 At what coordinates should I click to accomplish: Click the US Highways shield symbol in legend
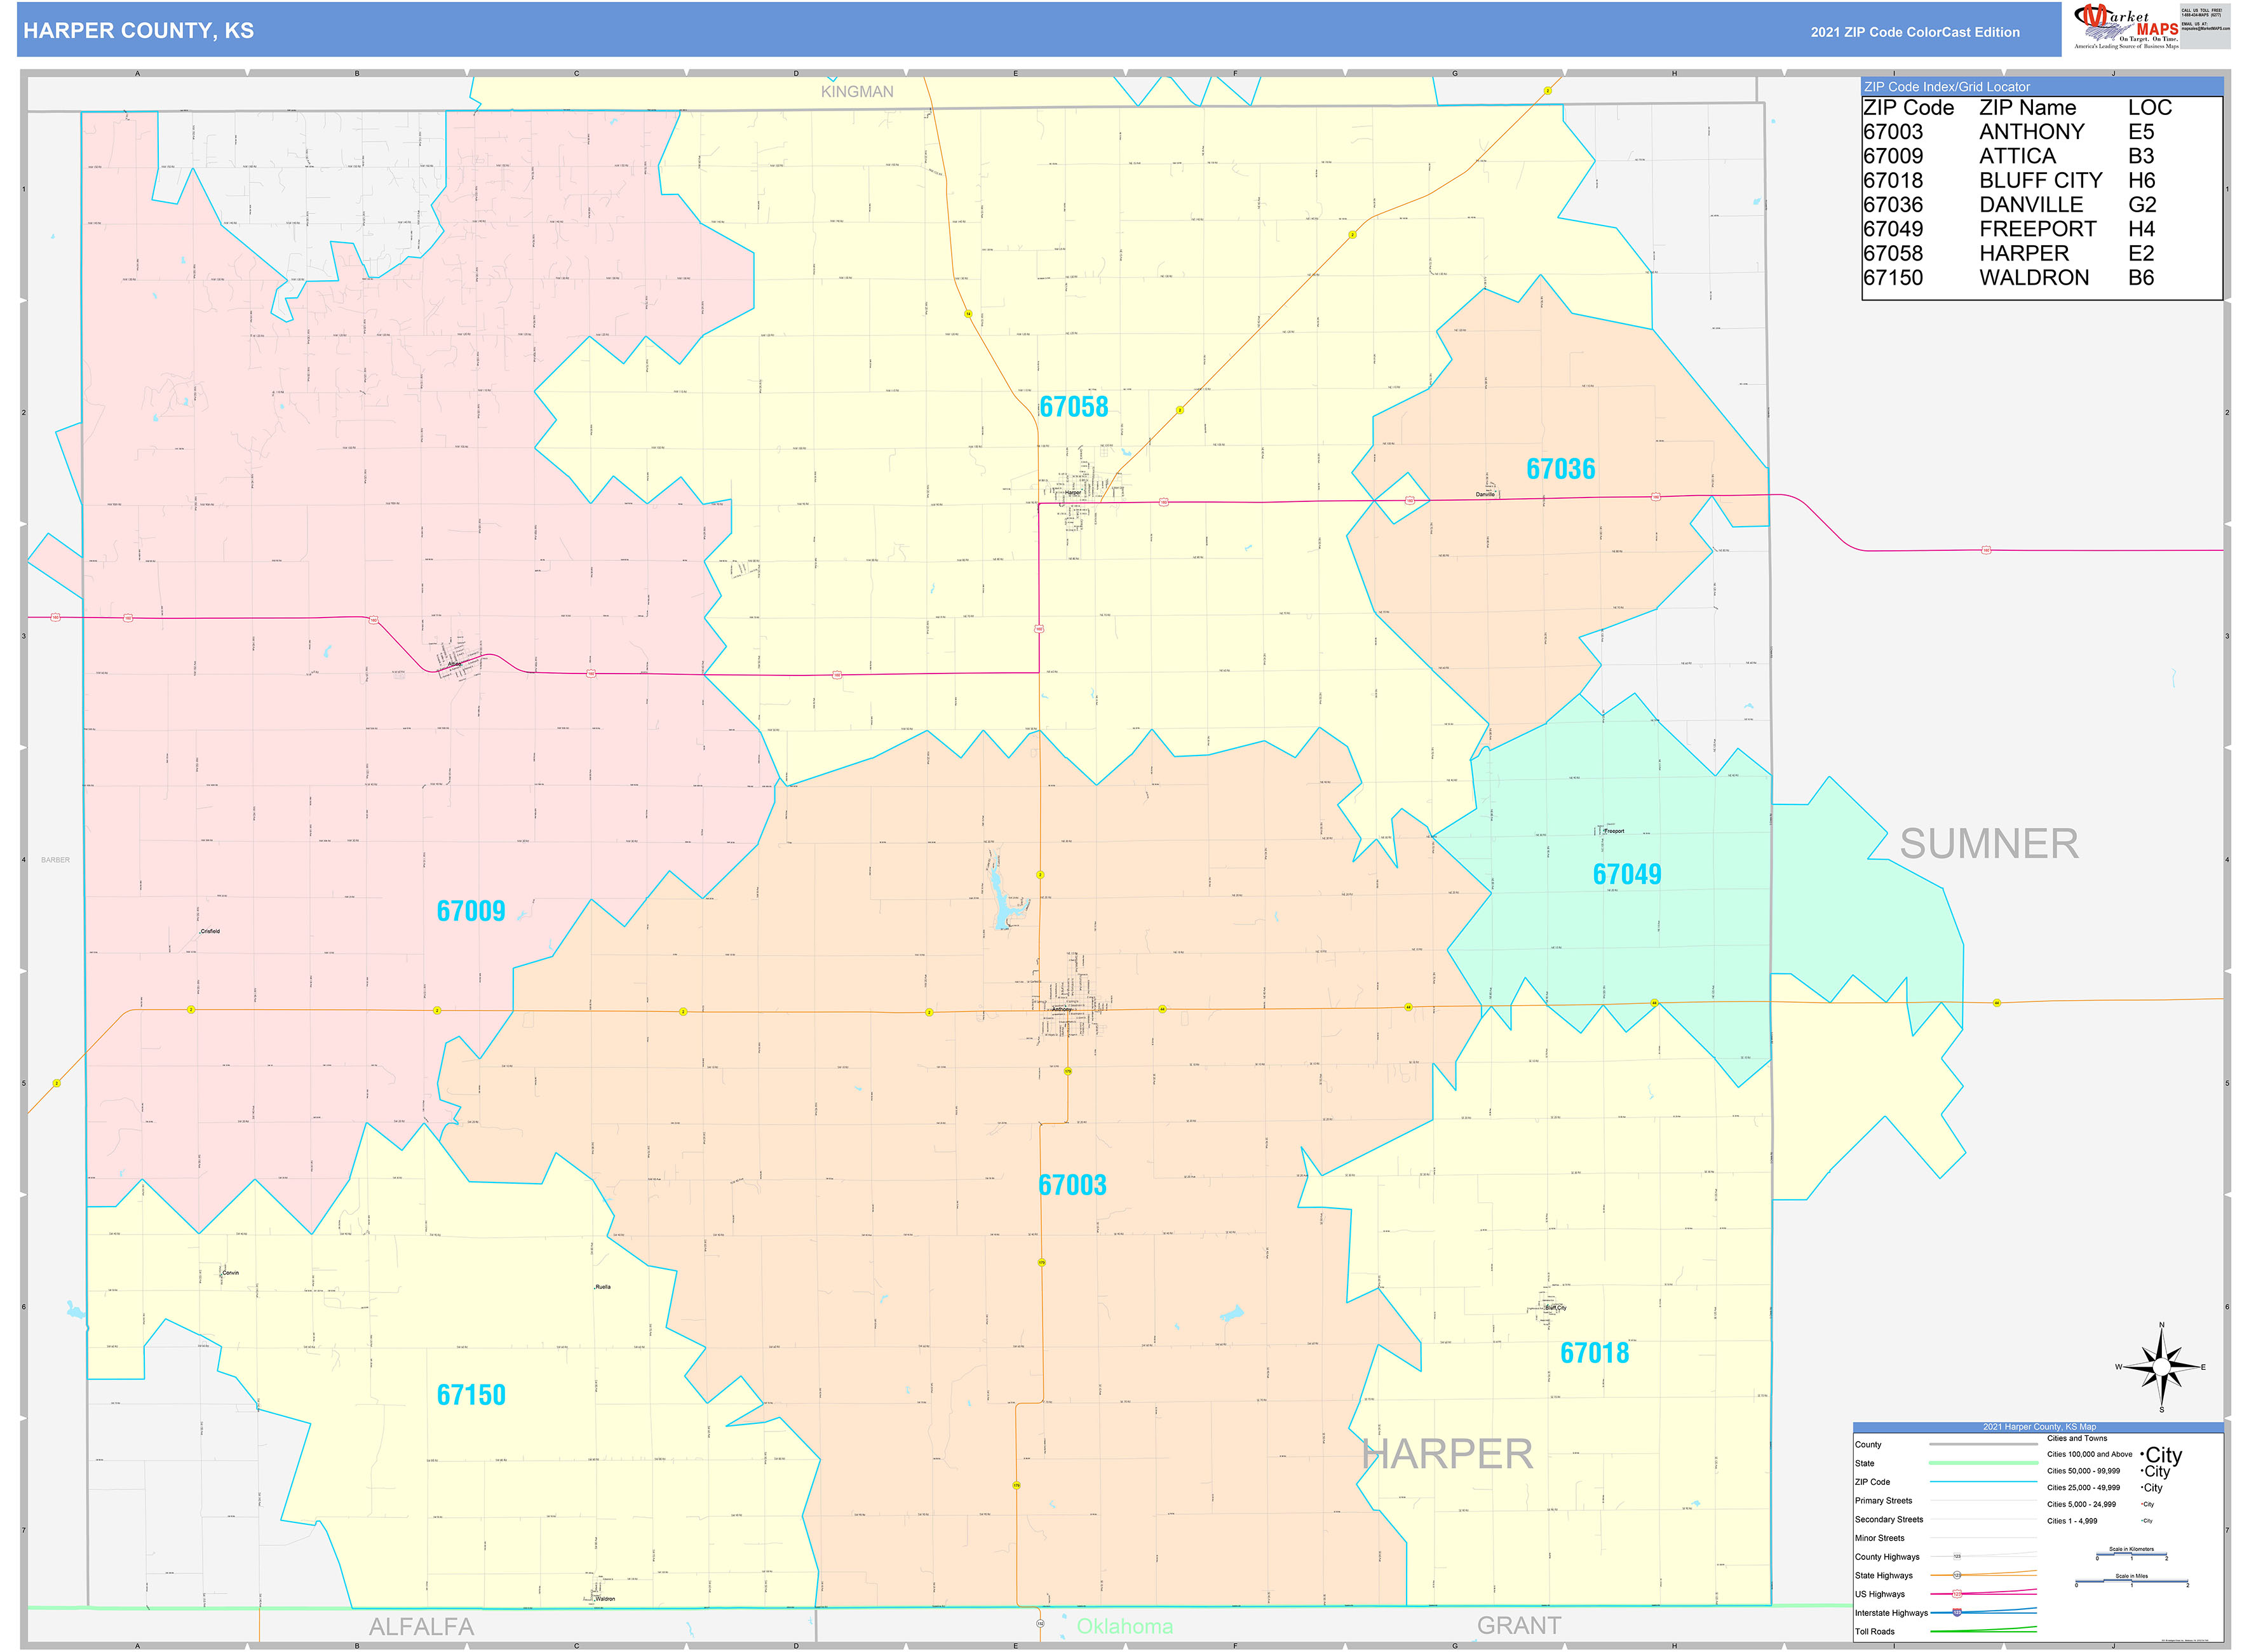(1957, 1593)
